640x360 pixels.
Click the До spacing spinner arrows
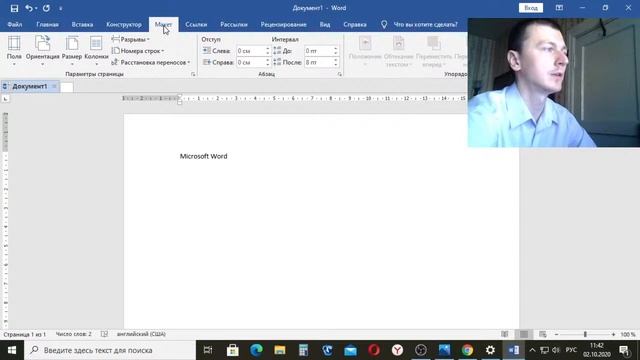click(x=336, y=51)
